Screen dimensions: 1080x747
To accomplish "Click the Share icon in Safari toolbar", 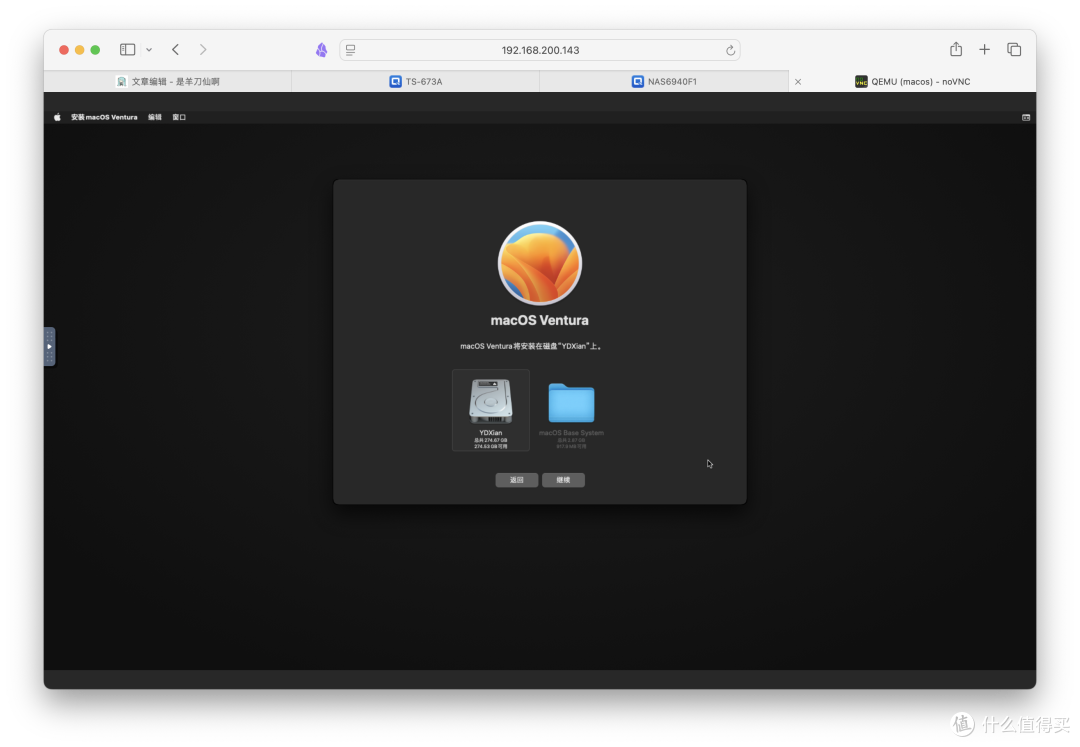I will 956,49.
